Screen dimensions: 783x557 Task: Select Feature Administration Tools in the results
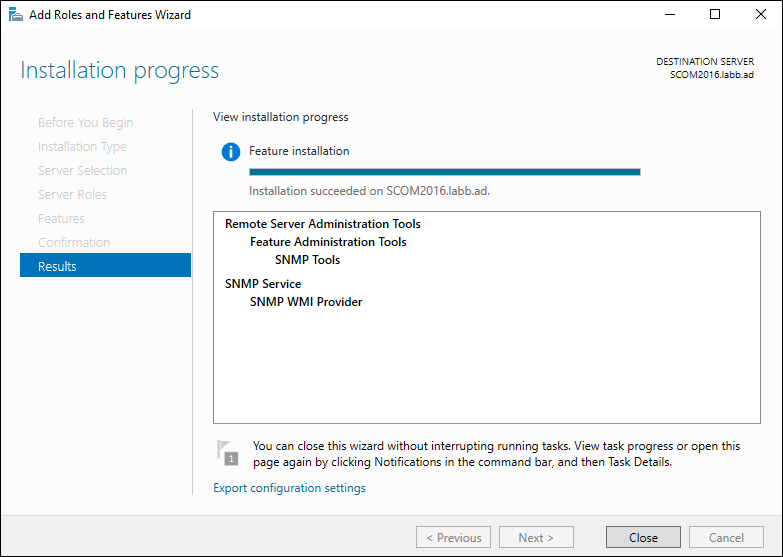[328, 242]
